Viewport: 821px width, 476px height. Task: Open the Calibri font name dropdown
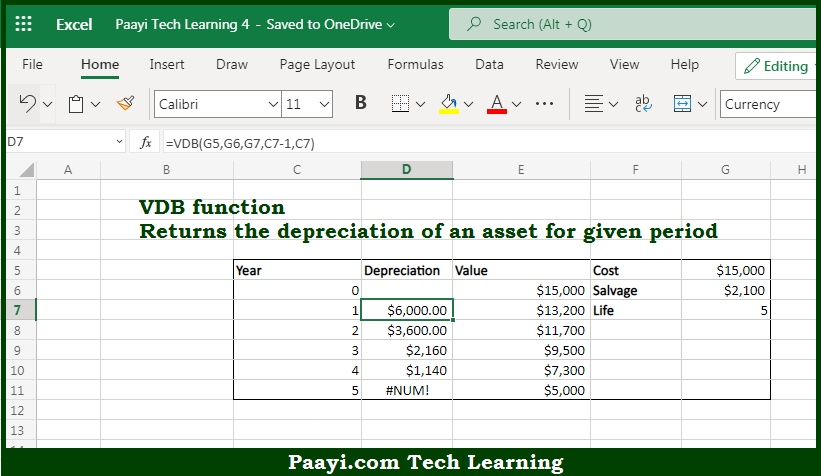click(273, 104)
